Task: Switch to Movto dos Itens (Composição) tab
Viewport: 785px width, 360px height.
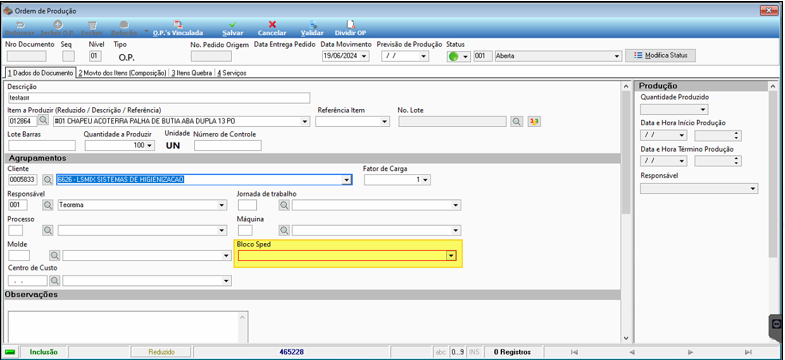Action: click(x=122, y=73)
